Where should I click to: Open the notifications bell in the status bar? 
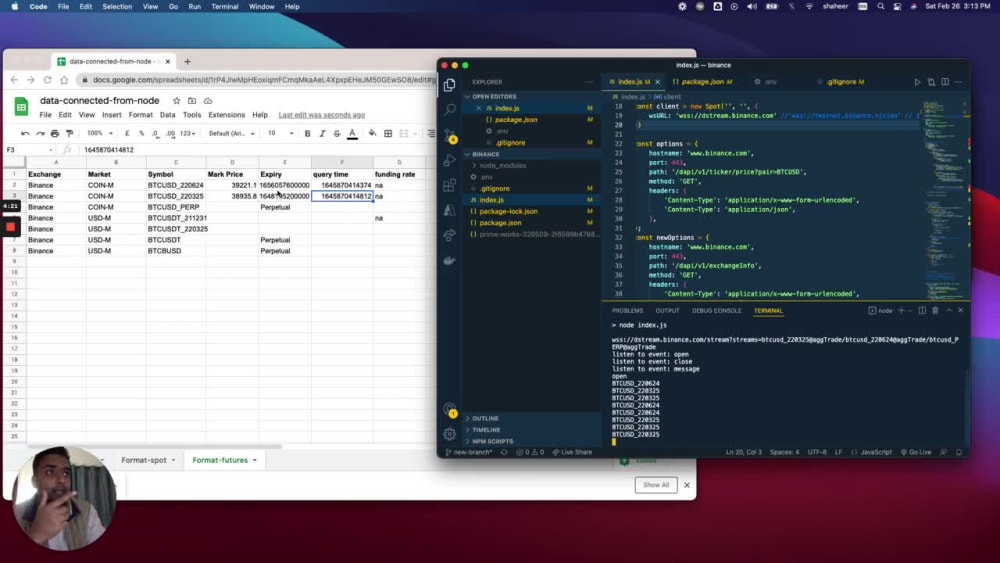959,452
